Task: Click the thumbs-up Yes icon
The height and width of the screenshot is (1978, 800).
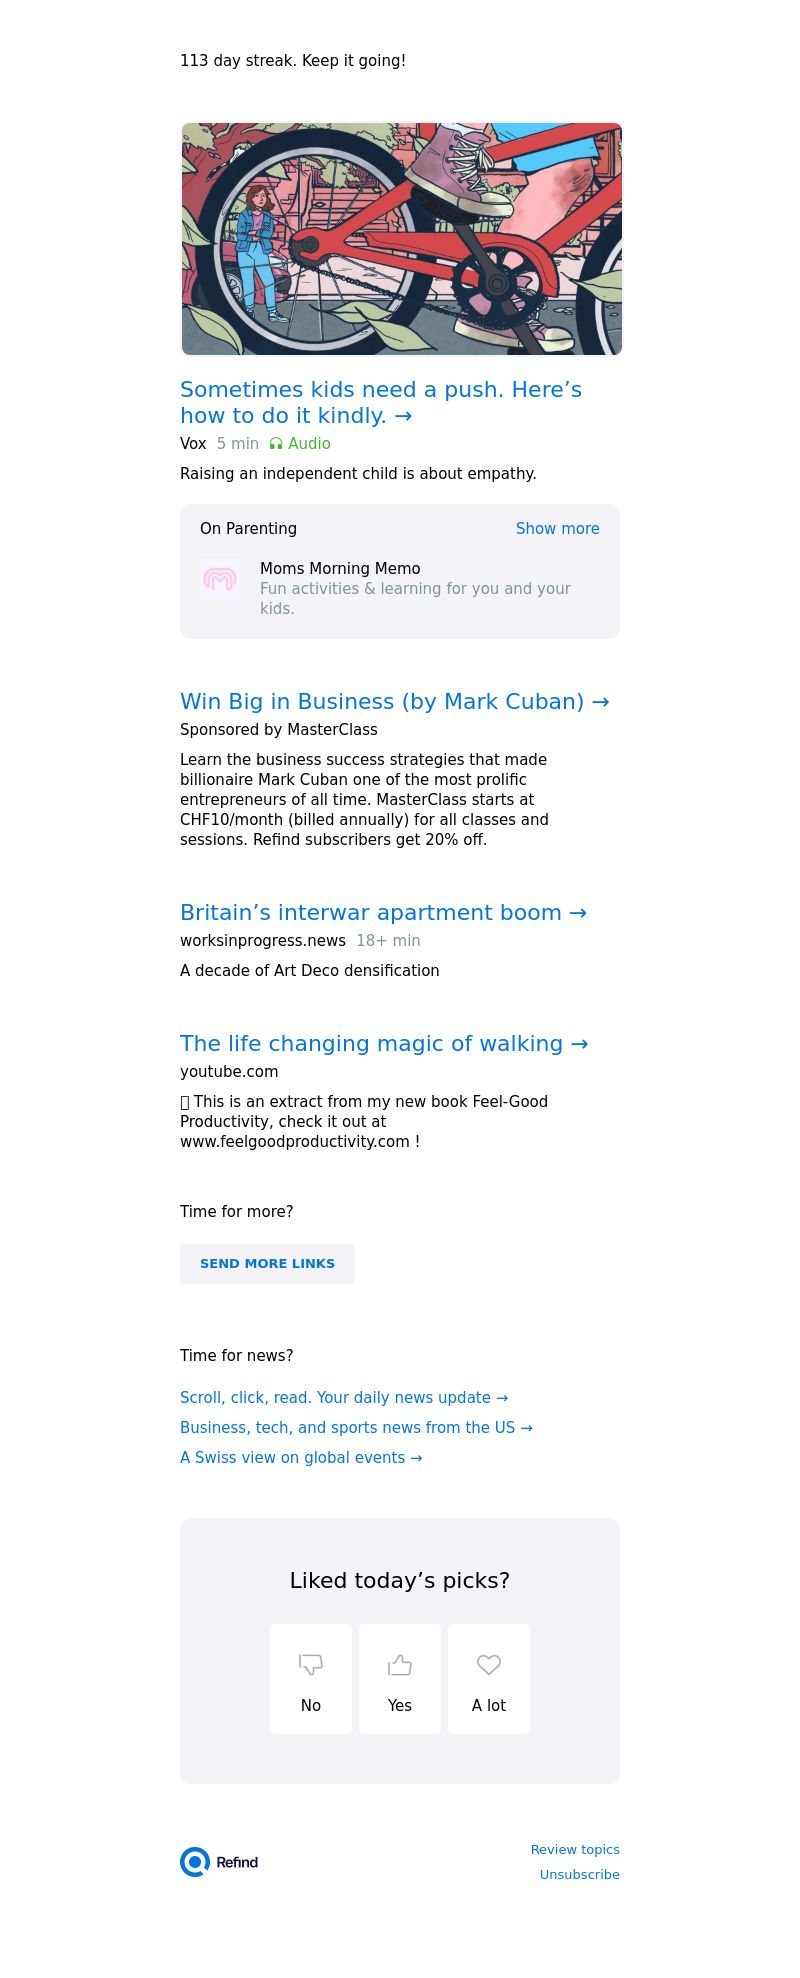Action: click(400, 1664)
